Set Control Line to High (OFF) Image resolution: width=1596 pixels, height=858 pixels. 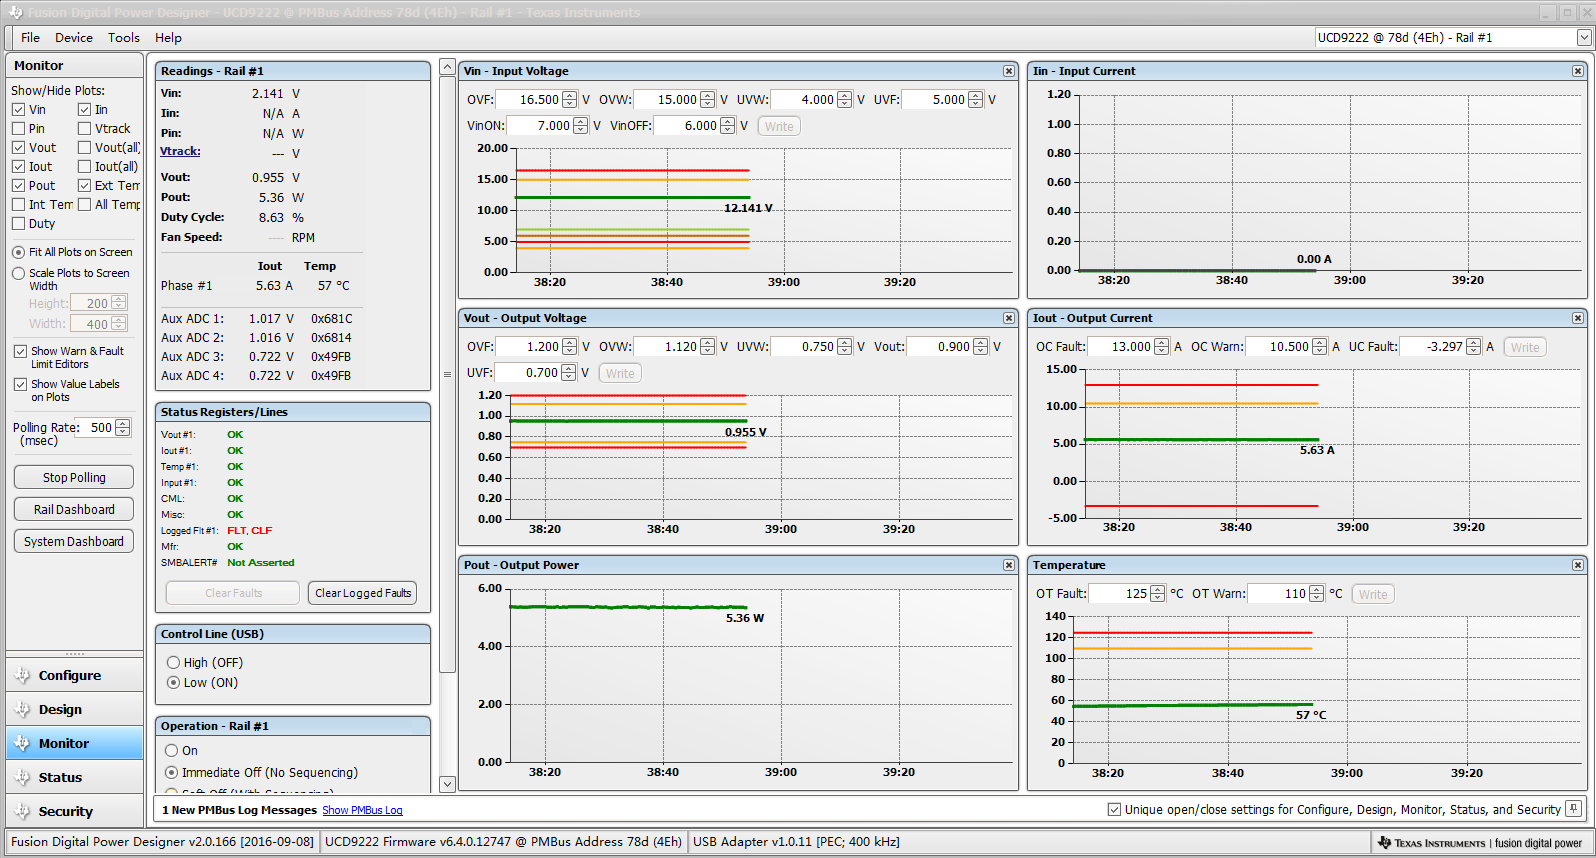tap(174, 663)
